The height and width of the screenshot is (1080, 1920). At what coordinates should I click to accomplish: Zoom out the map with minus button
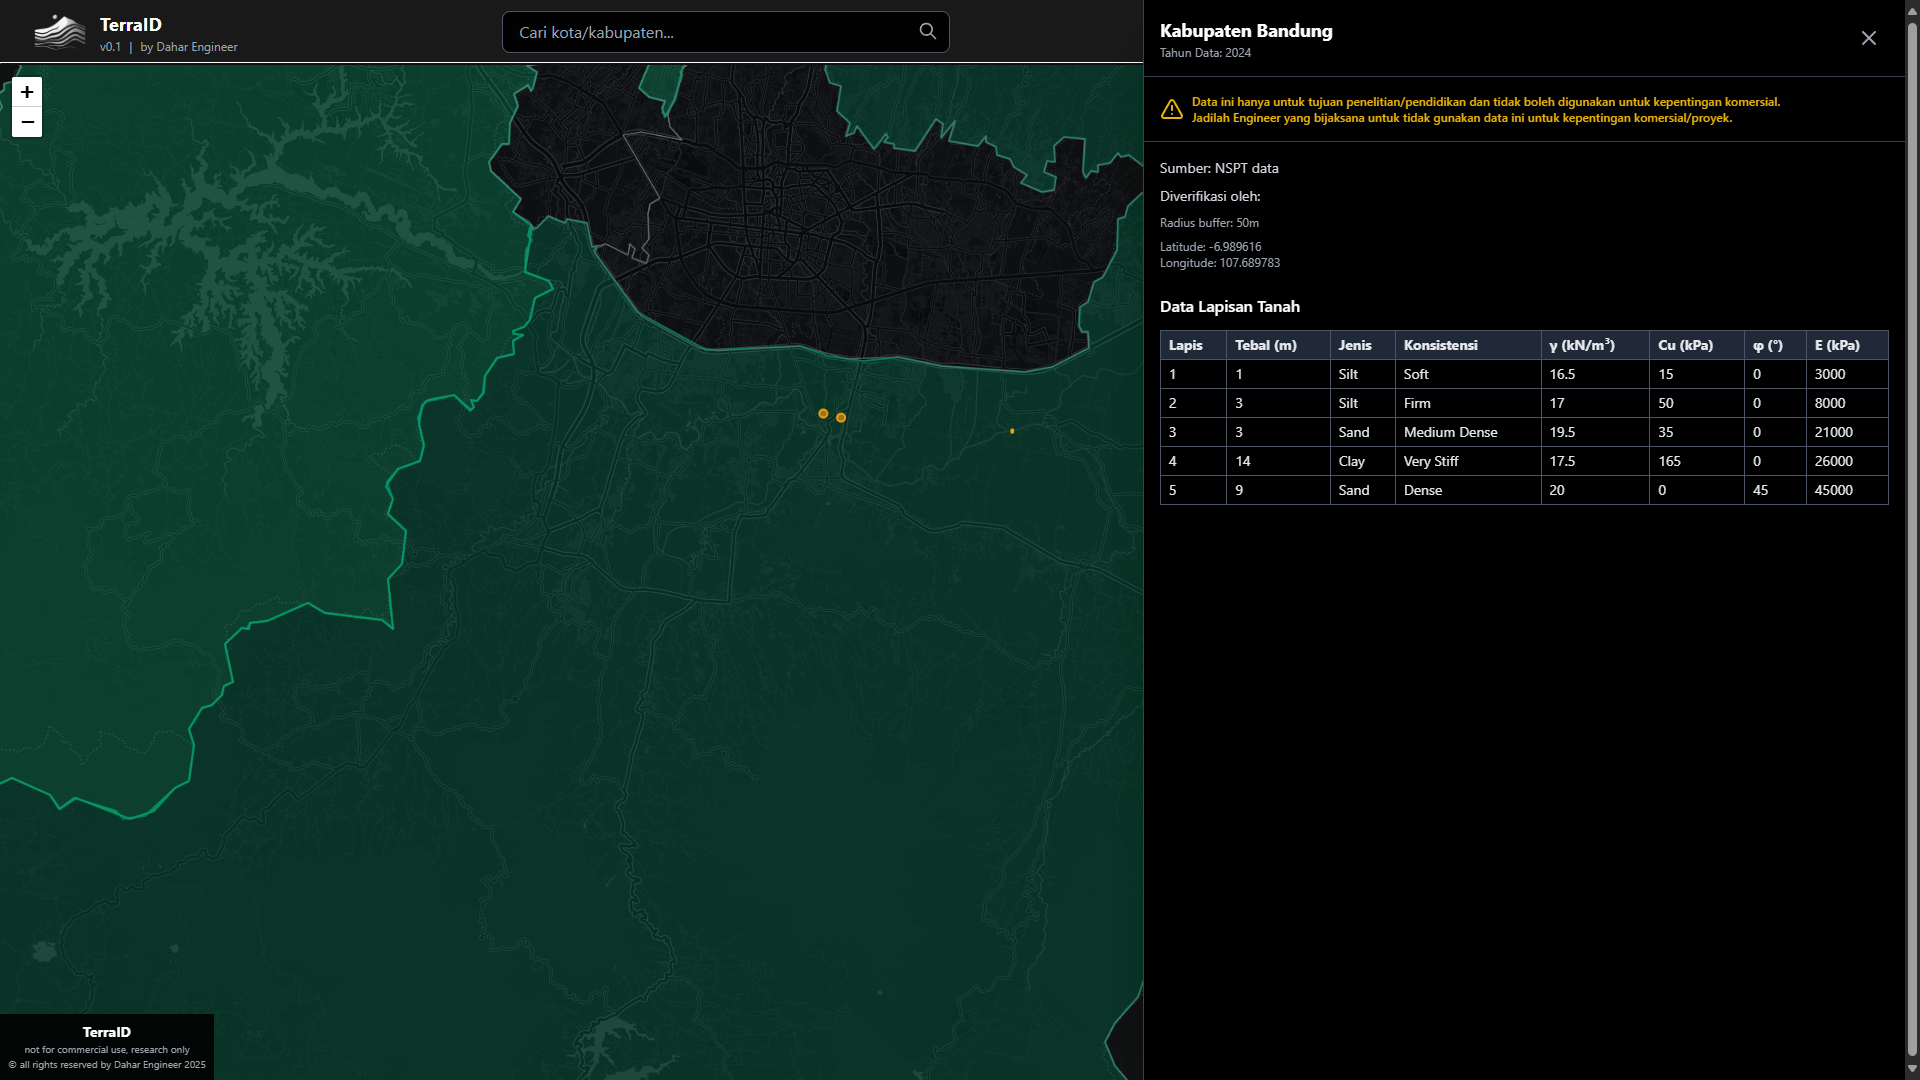(27, 122)
